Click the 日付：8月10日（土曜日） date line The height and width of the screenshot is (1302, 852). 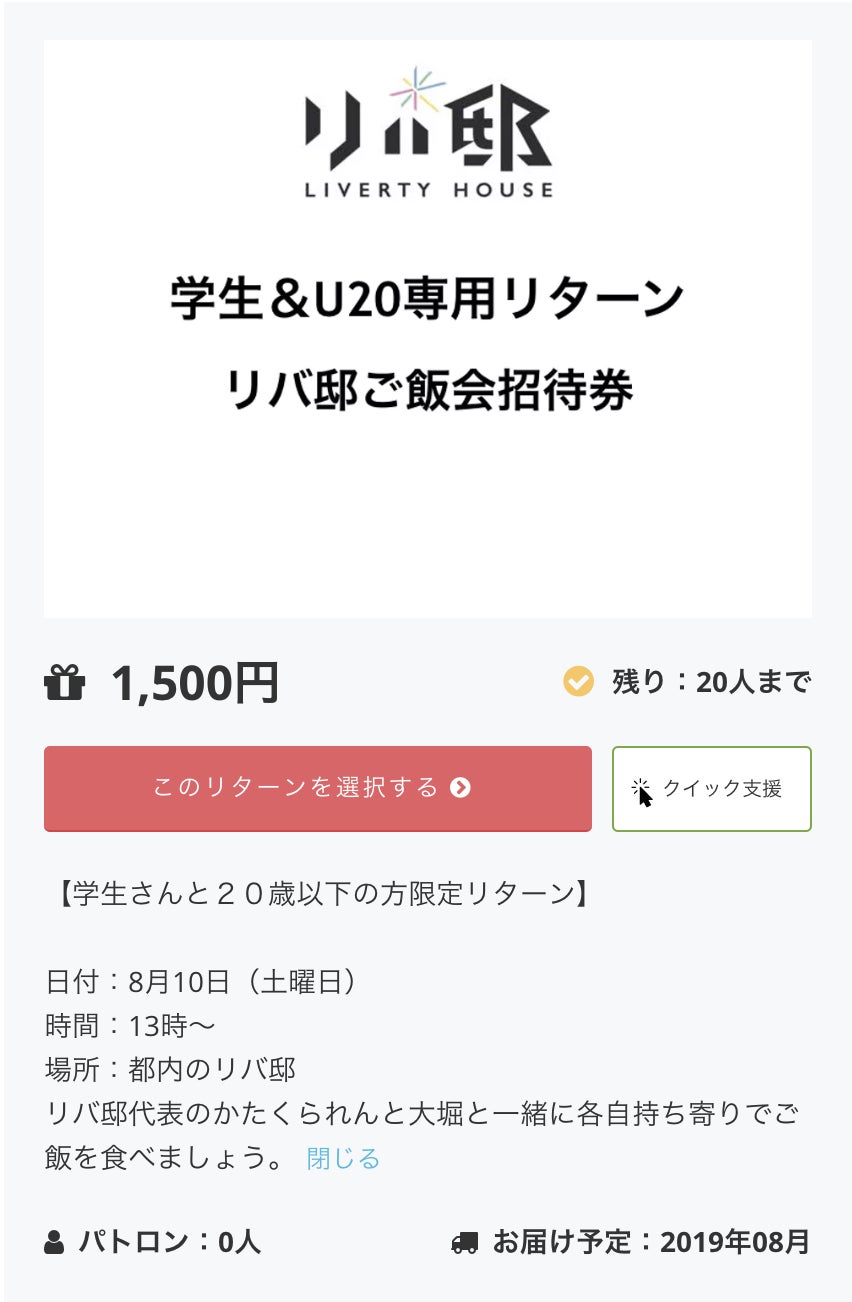point(201,982)
